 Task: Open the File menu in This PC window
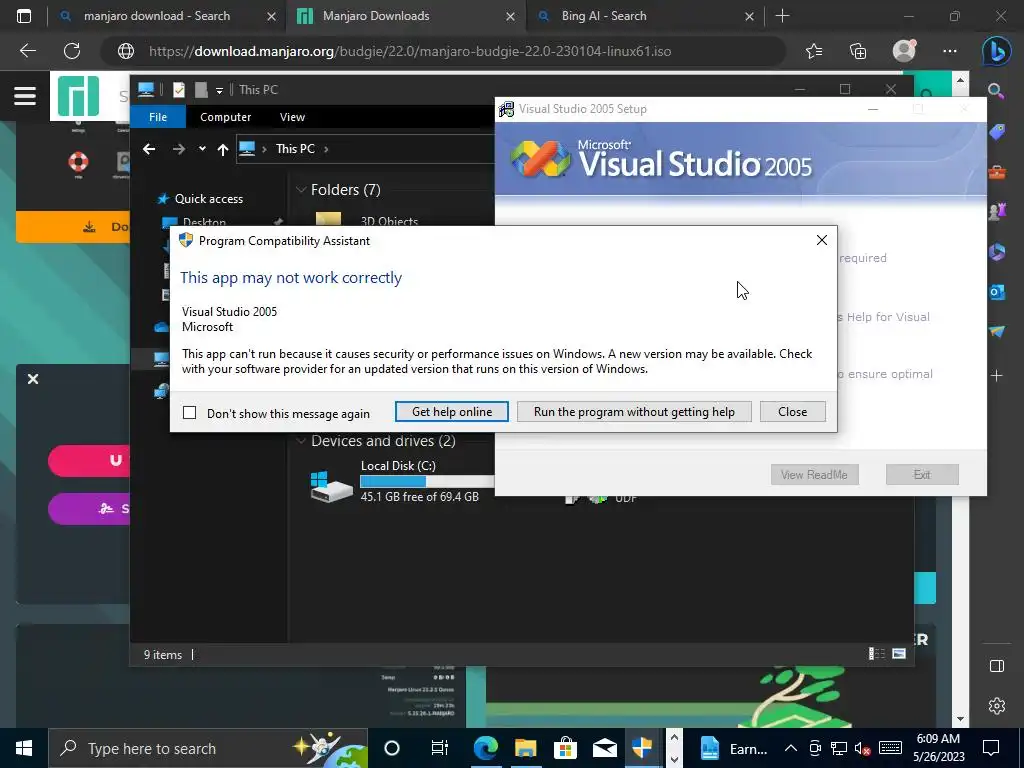click(158, 117)
